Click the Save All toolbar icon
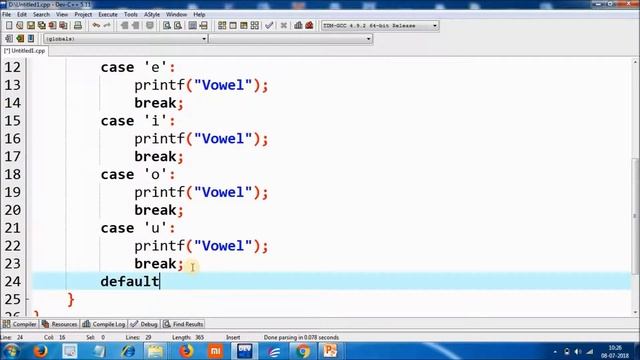 point(41,25)
